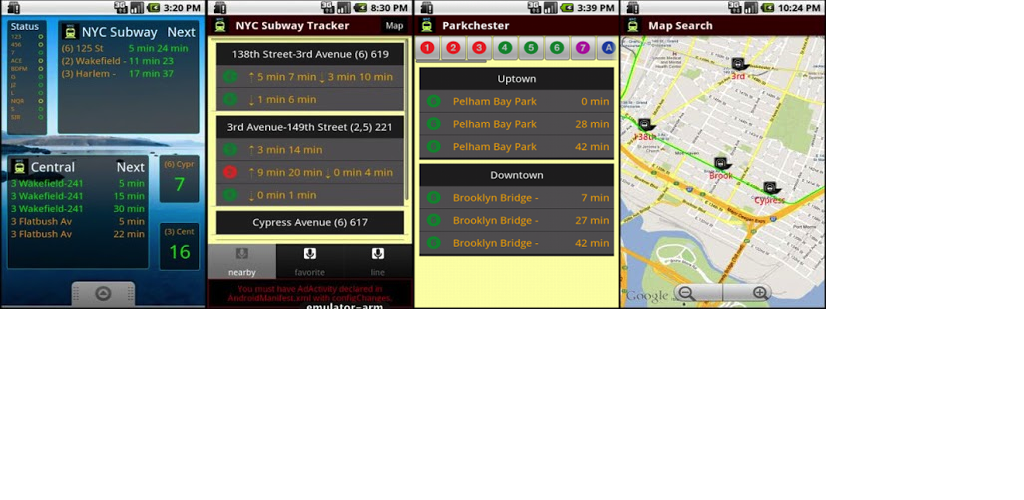Select the purple 7 line tab
Image resolution: width=1024 pixels, height=500 pixels.
pyautogui.click(x=583, y=48)
